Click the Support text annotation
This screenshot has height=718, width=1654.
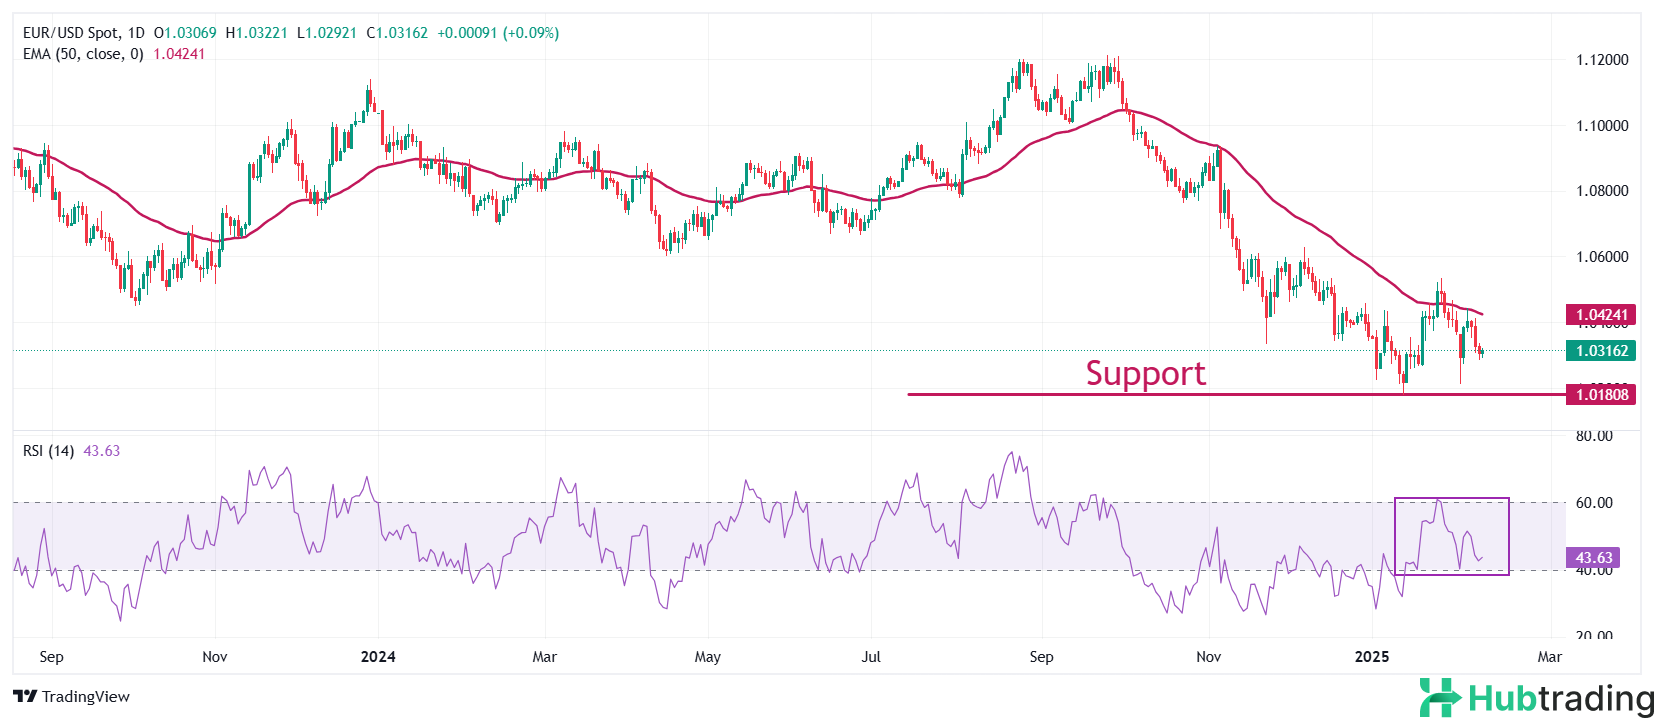pos(1145,373)
